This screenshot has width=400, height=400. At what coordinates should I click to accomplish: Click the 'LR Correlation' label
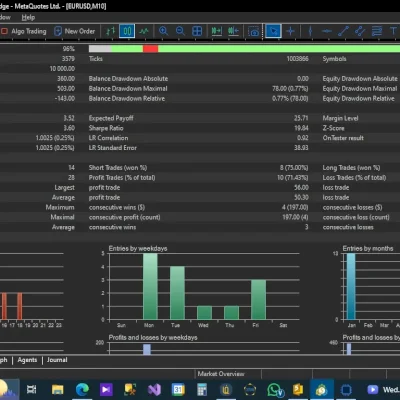click(x=108, y=138)
